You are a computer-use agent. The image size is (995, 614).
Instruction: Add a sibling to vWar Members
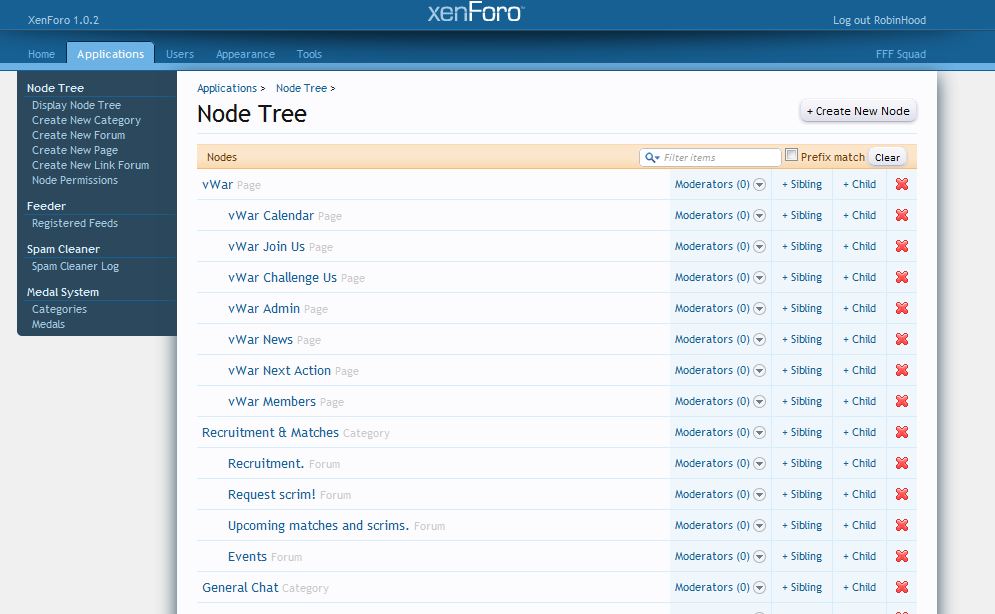802,401
